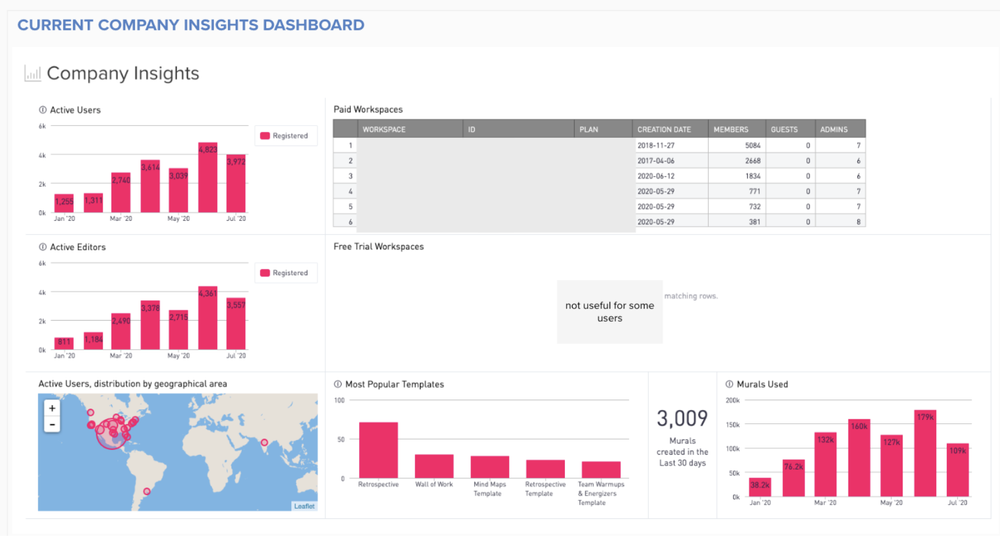The width and height of the screenshot is (1000, 538).
Task: Click the map marker over India
Action: pos(264,442)
